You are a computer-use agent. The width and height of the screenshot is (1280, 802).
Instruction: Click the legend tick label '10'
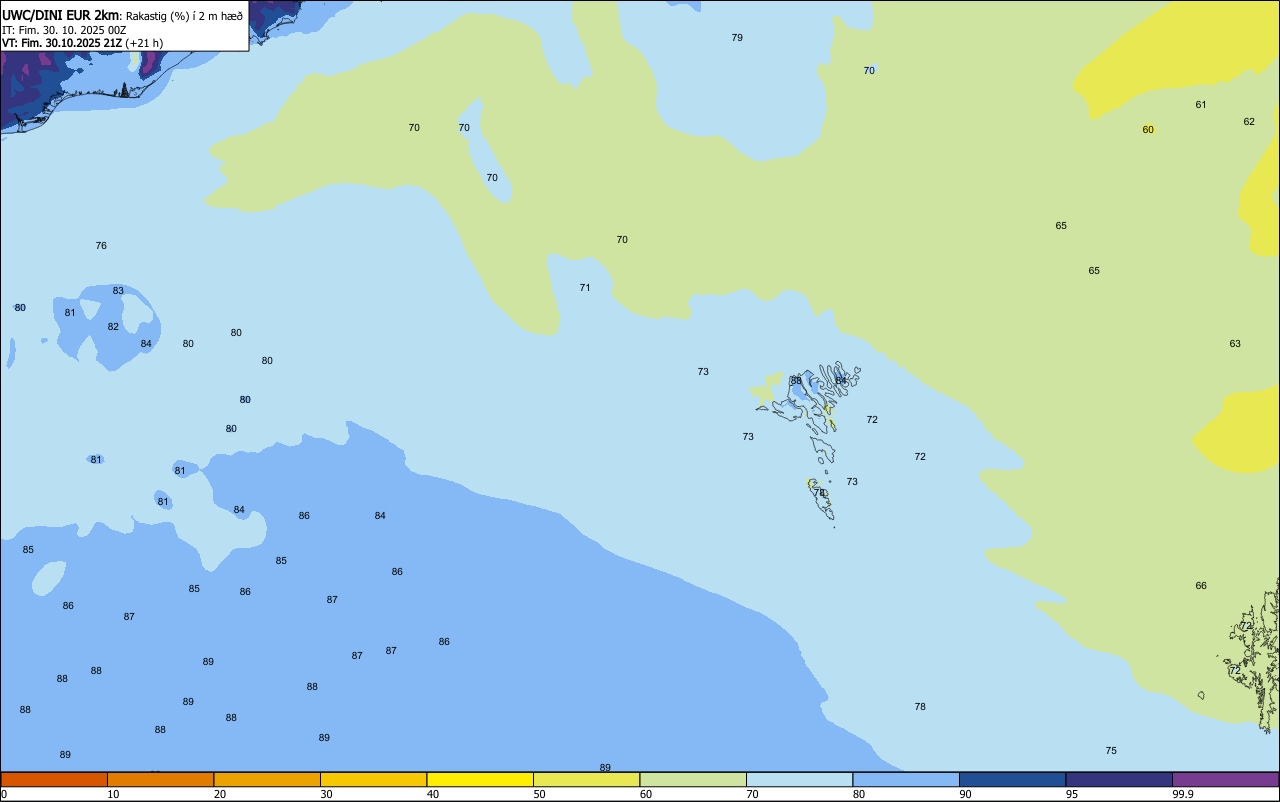(113, 794)
